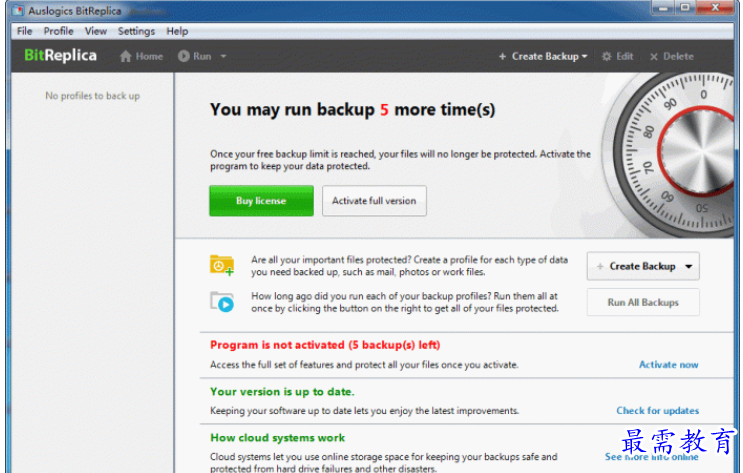Viewport: 743px width, 473px height.
Task: Expand the Run dropdown arrow
Action: 223,56
